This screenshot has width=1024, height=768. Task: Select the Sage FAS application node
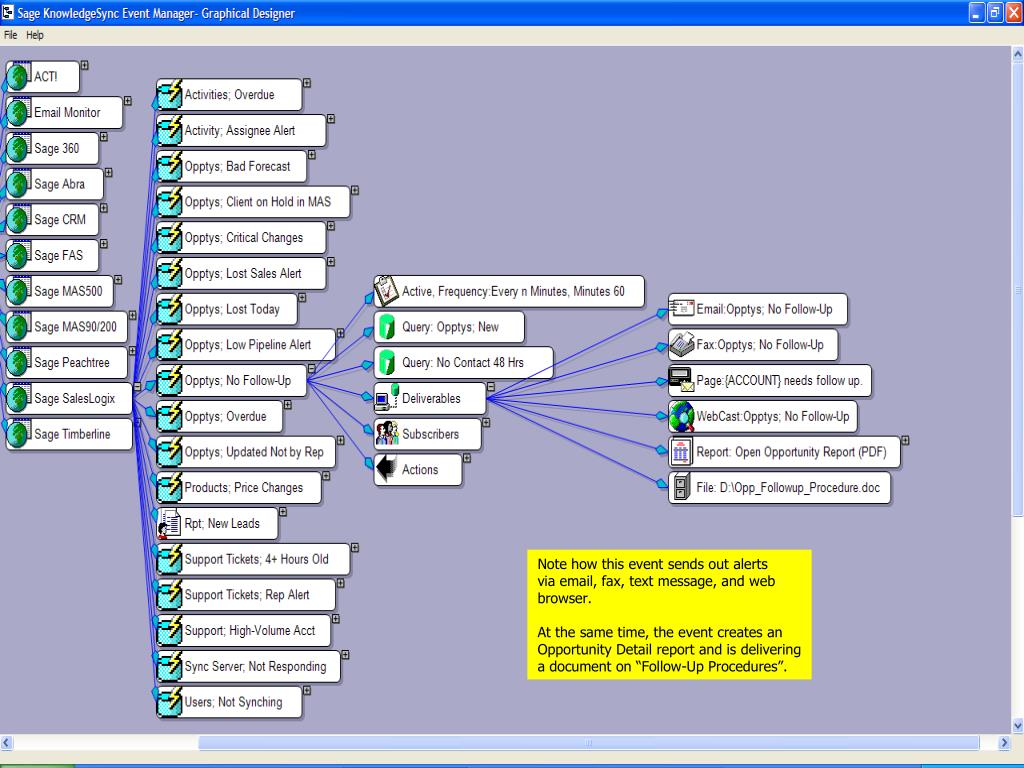[52, 255]
